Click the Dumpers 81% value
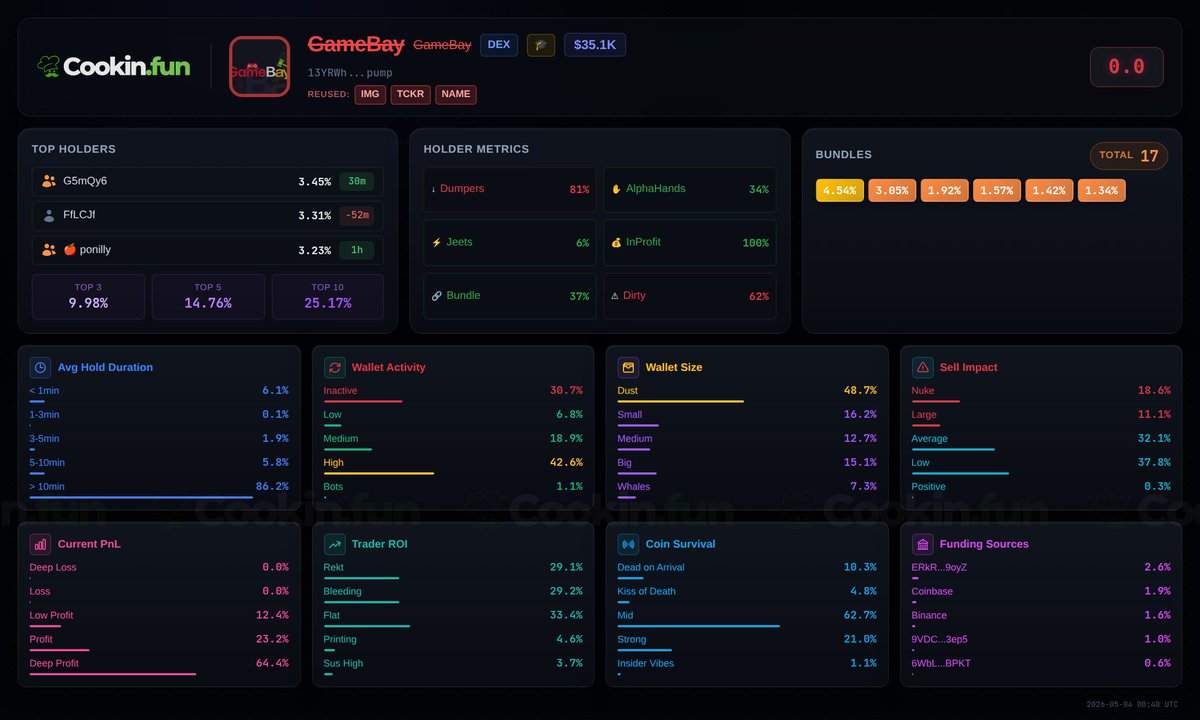The height and width of the screenshot is (720, 1200). [579, 189]
